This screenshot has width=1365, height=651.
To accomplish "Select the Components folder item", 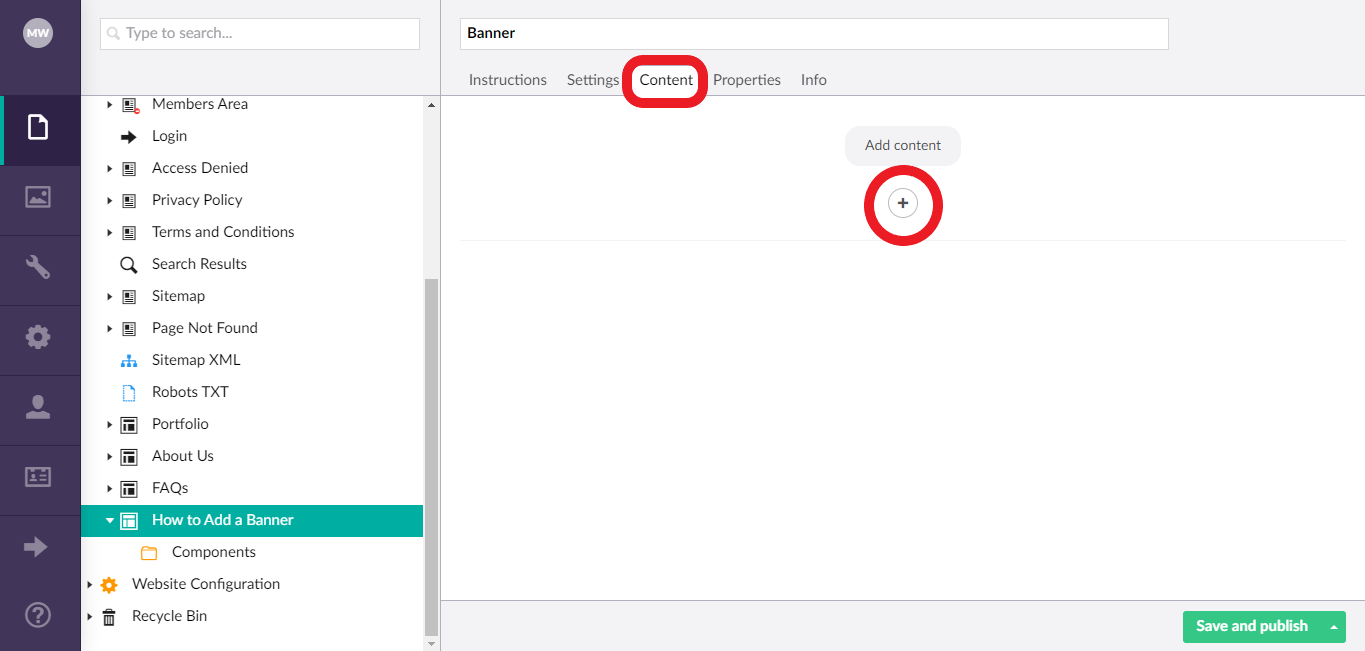I will tap(214, 552).
